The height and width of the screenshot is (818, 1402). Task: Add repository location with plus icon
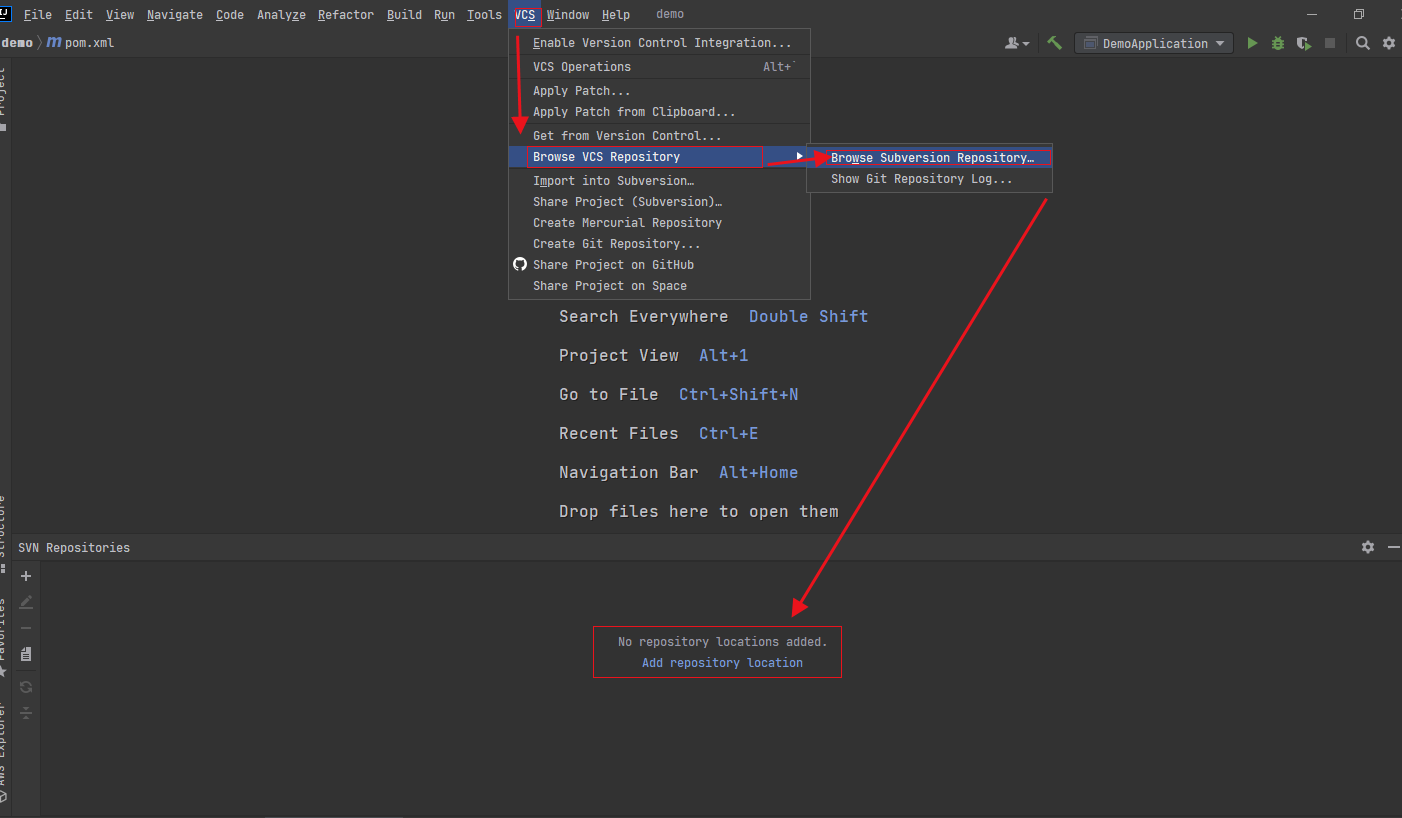pyautogui.click(x=26, y=576)
